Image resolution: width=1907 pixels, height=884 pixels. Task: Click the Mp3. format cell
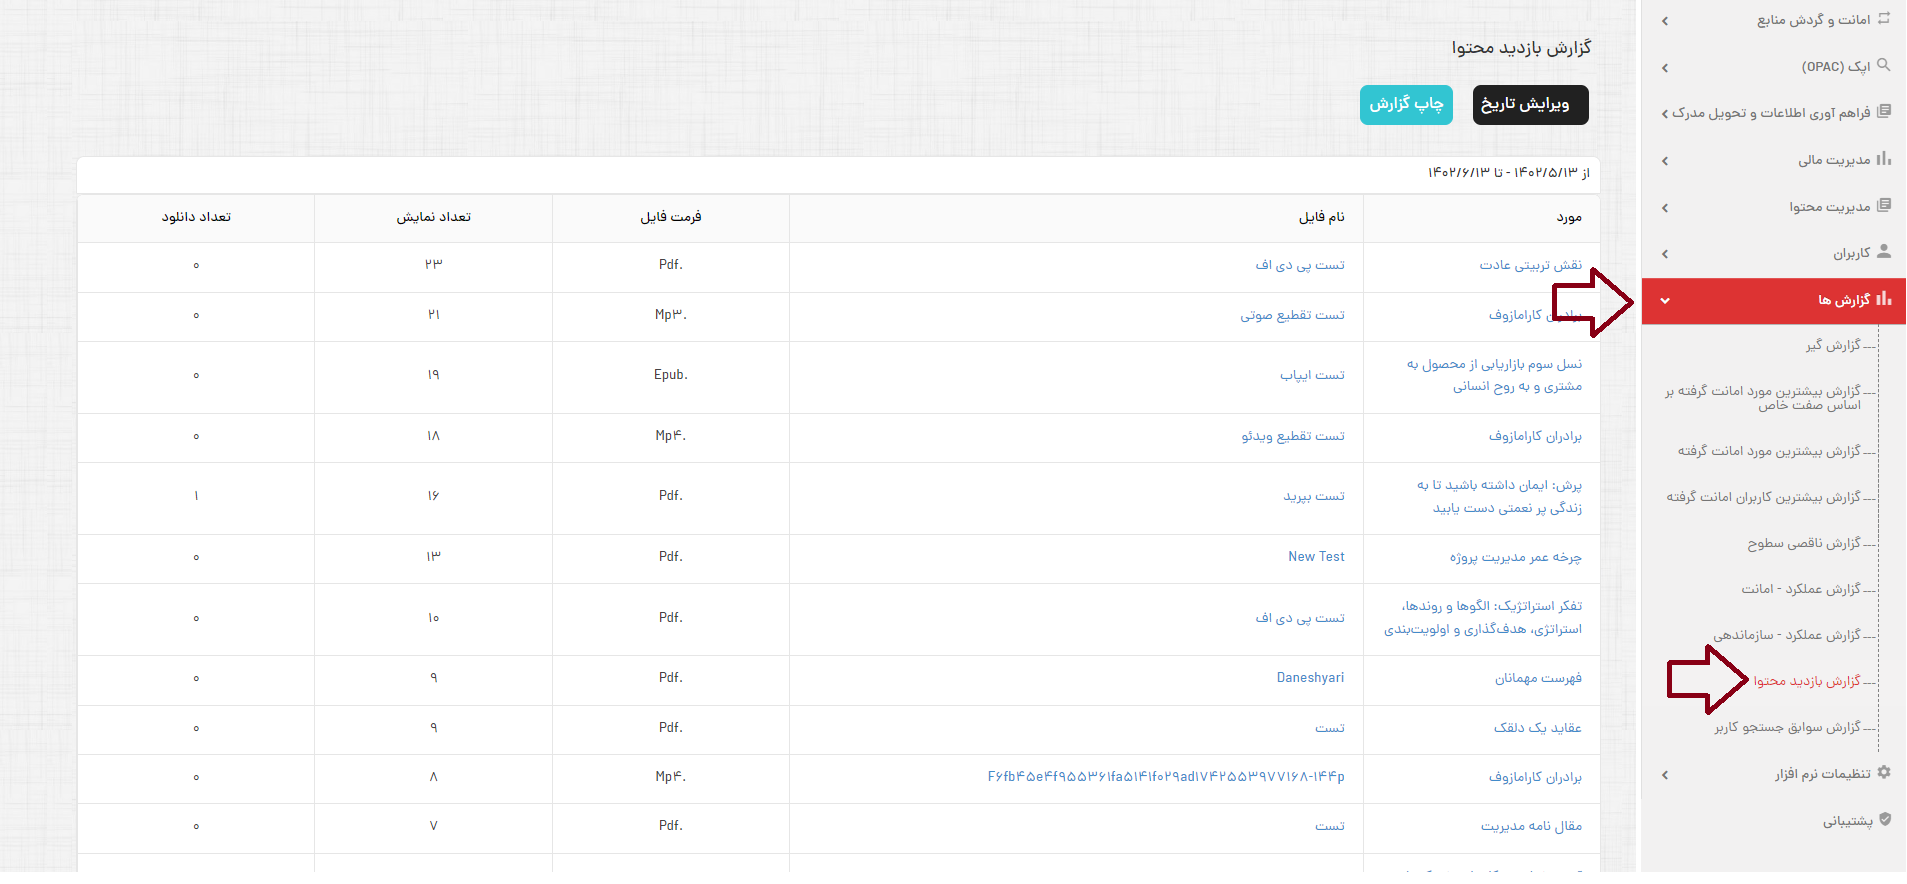(x=671, y=315)
